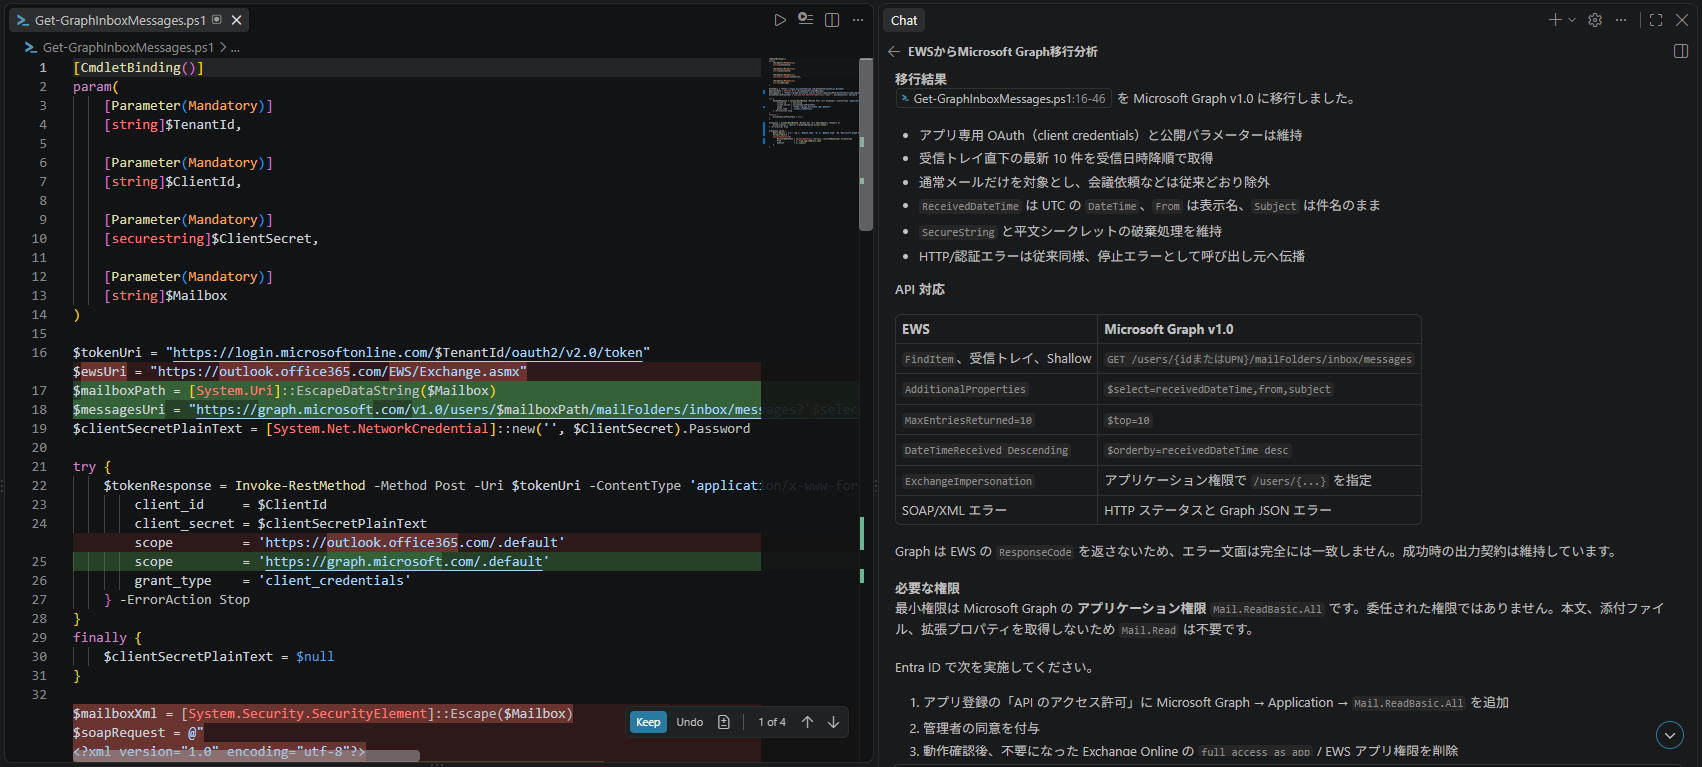Click the 'API 対応' heading
Screen dimensions: 1702x767
(920, 289)
